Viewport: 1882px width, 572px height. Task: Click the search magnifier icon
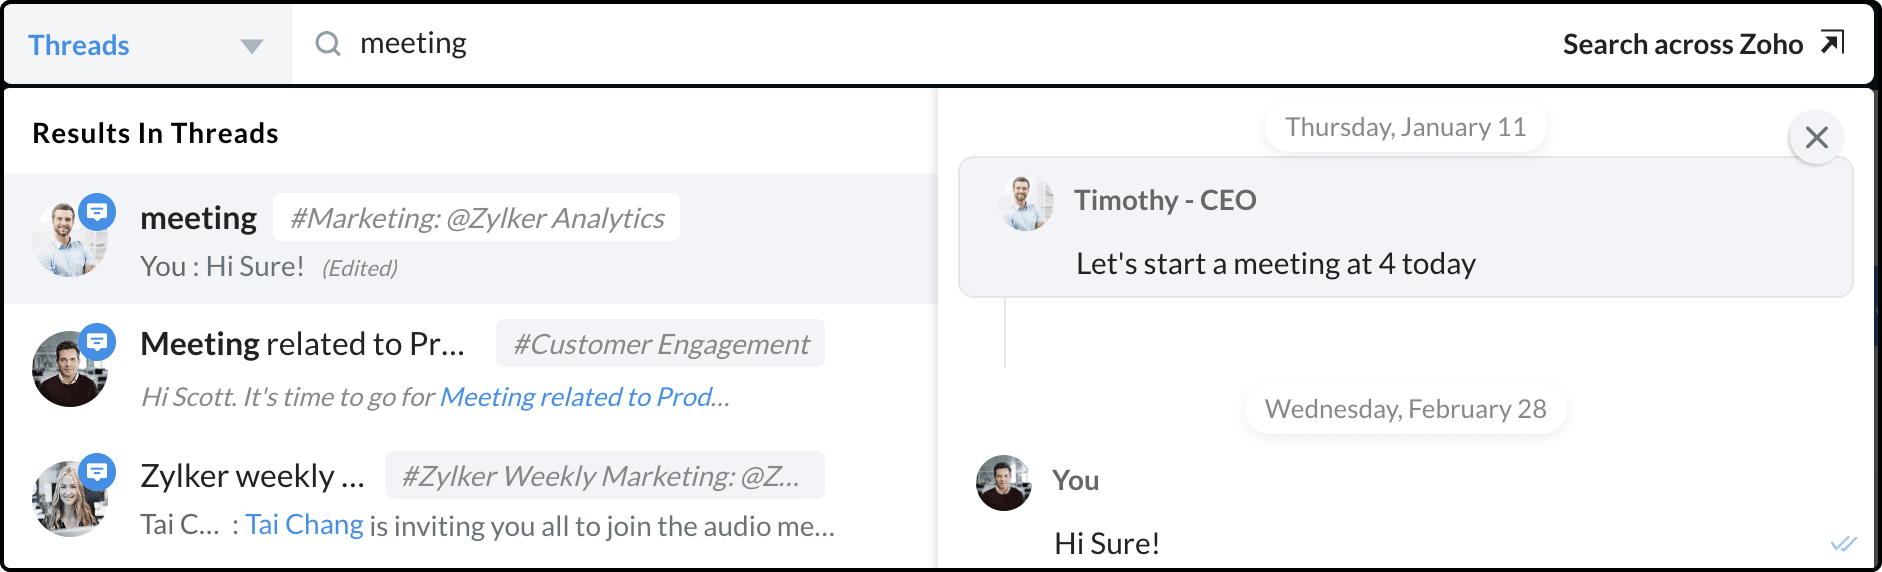click(x=328, y=43)
